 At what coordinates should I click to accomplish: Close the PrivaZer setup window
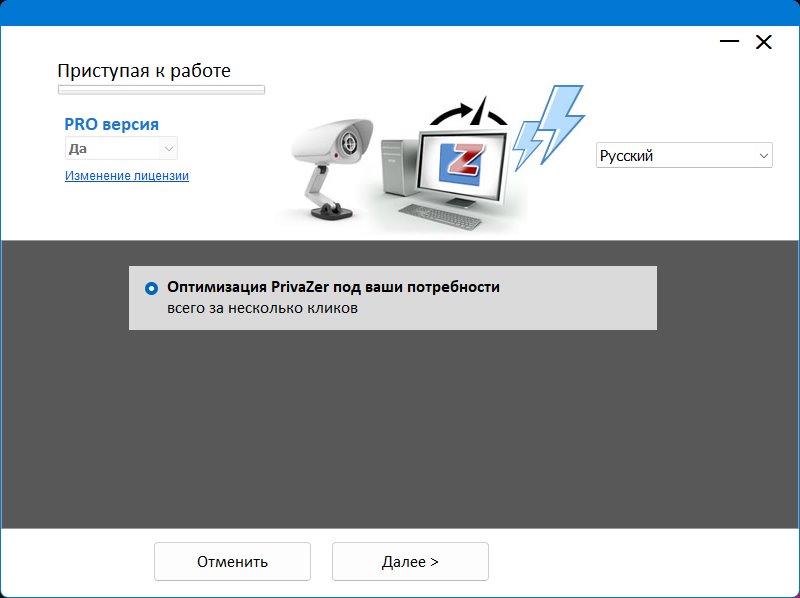[x=764, y=42]
